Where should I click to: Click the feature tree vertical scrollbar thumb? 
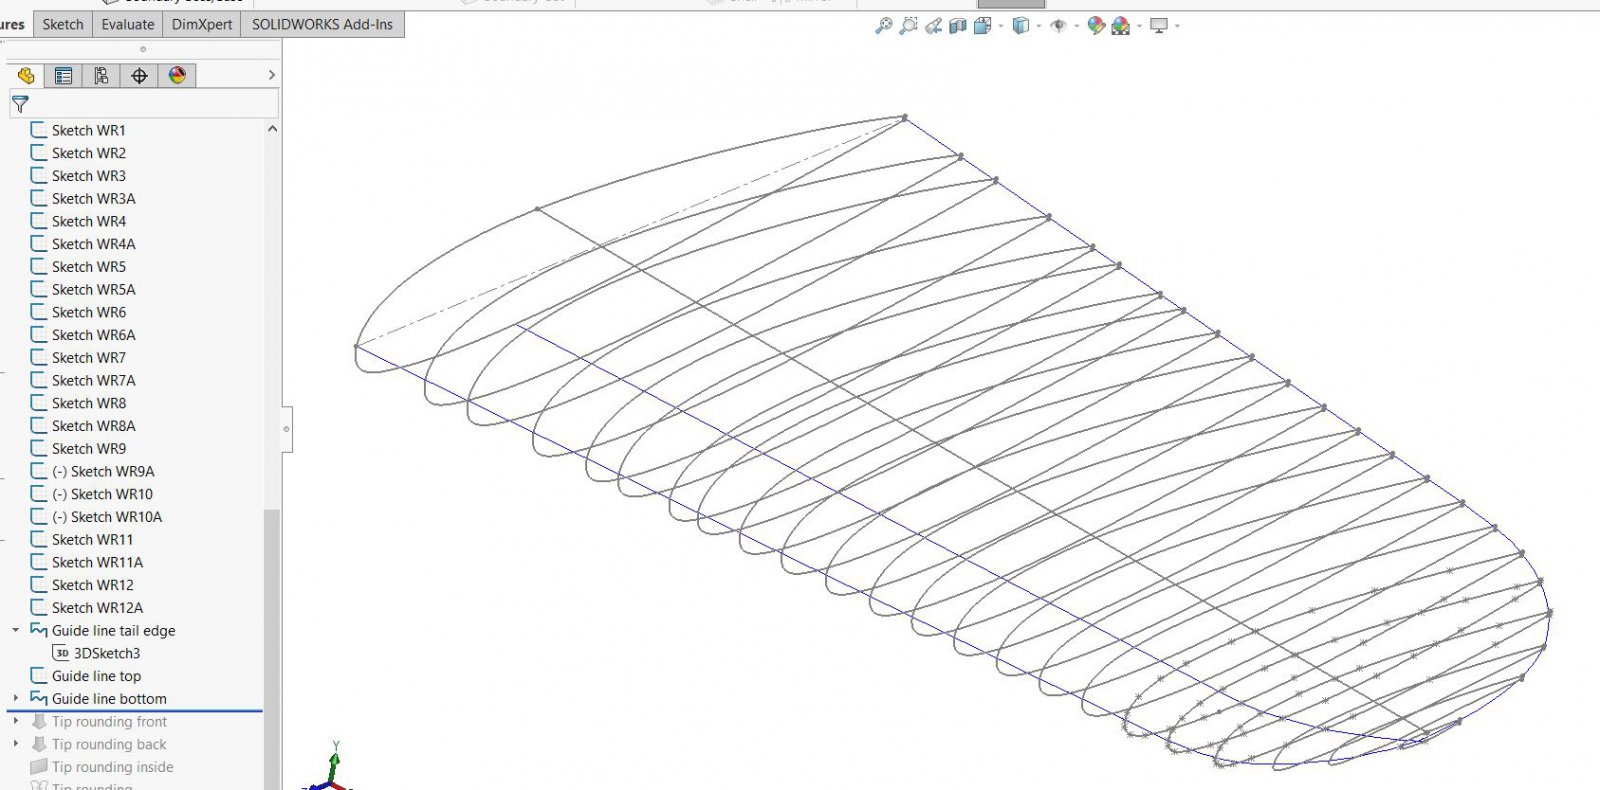(271, 650)
